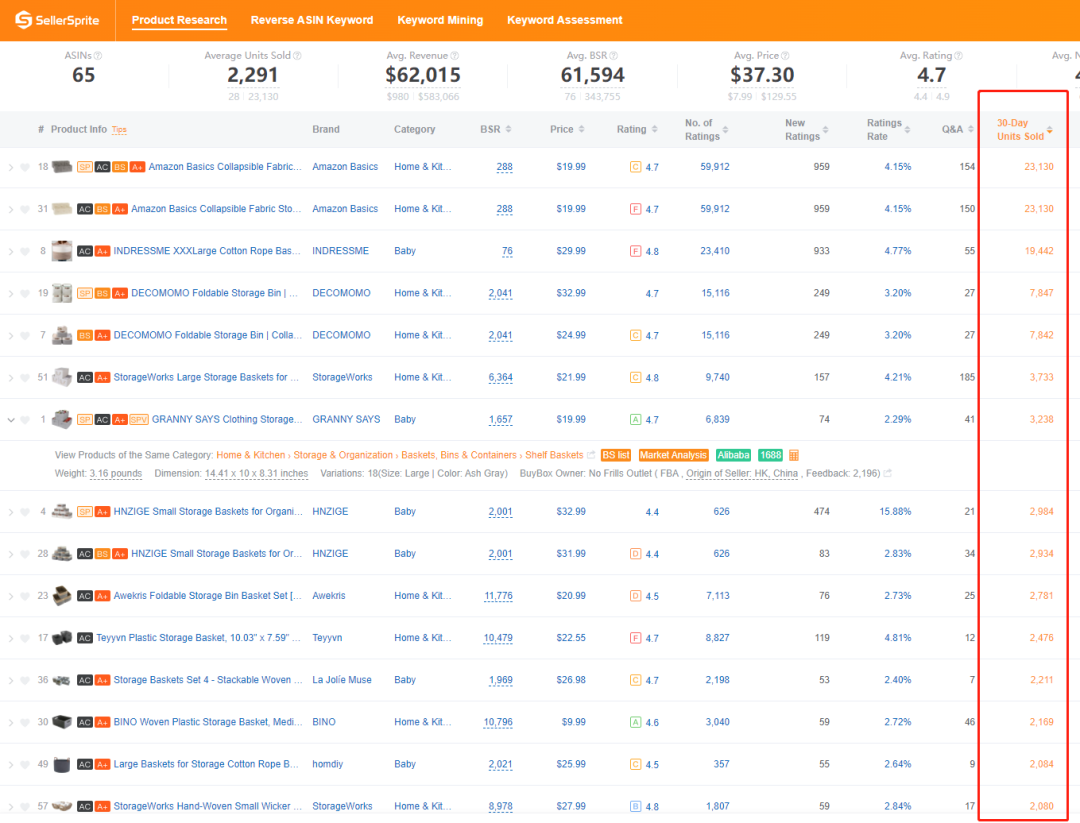Open the help icon beside ASINs
The width and height of the screenshot is (1080, 823).
(x=98, y=56)
